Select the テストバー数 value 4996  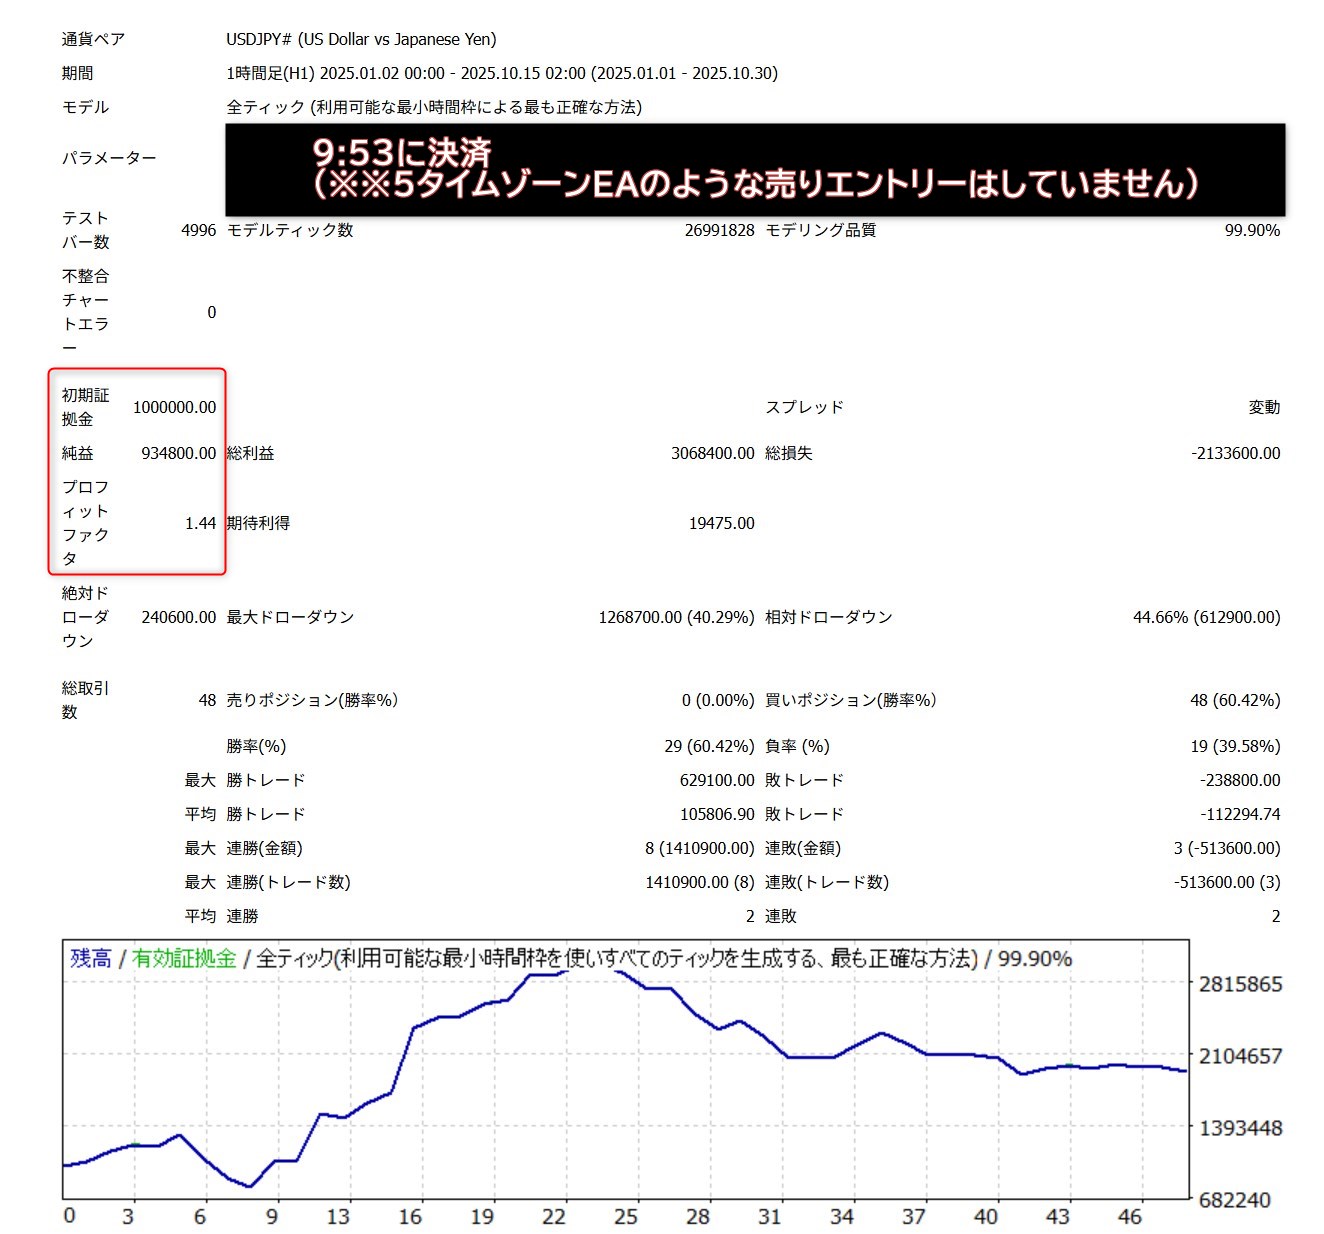(198, 230)
